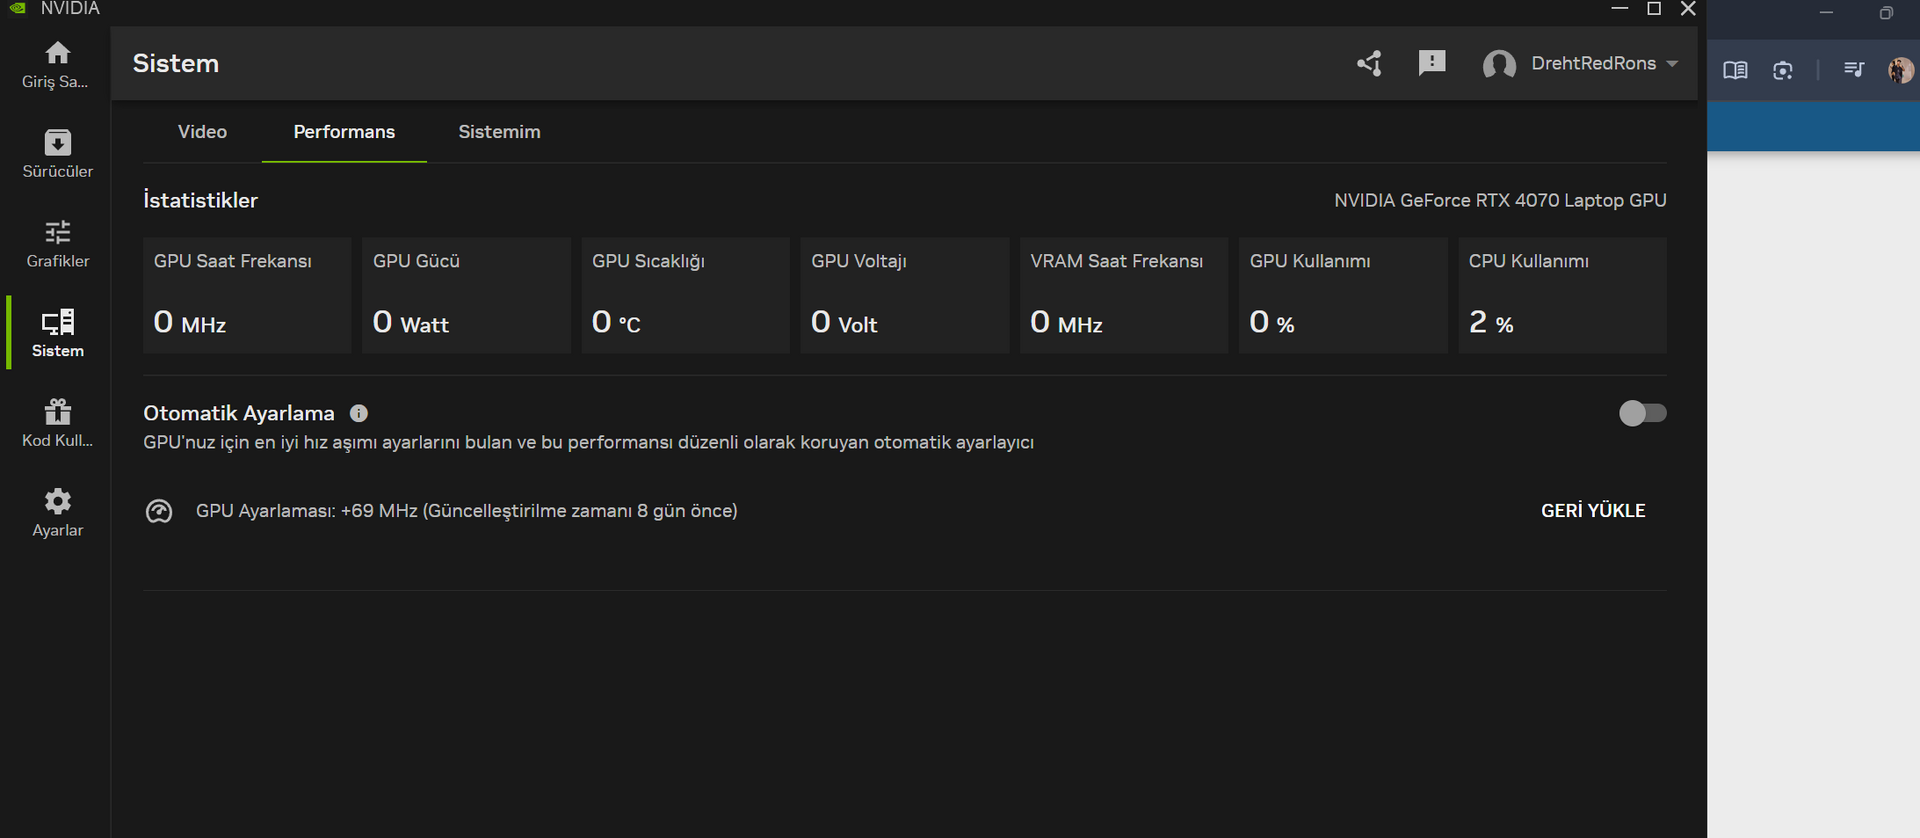Select the Performans tab
Image resolution: width=1920 pixels, height=838 pixels.
[x=344, y=132]
